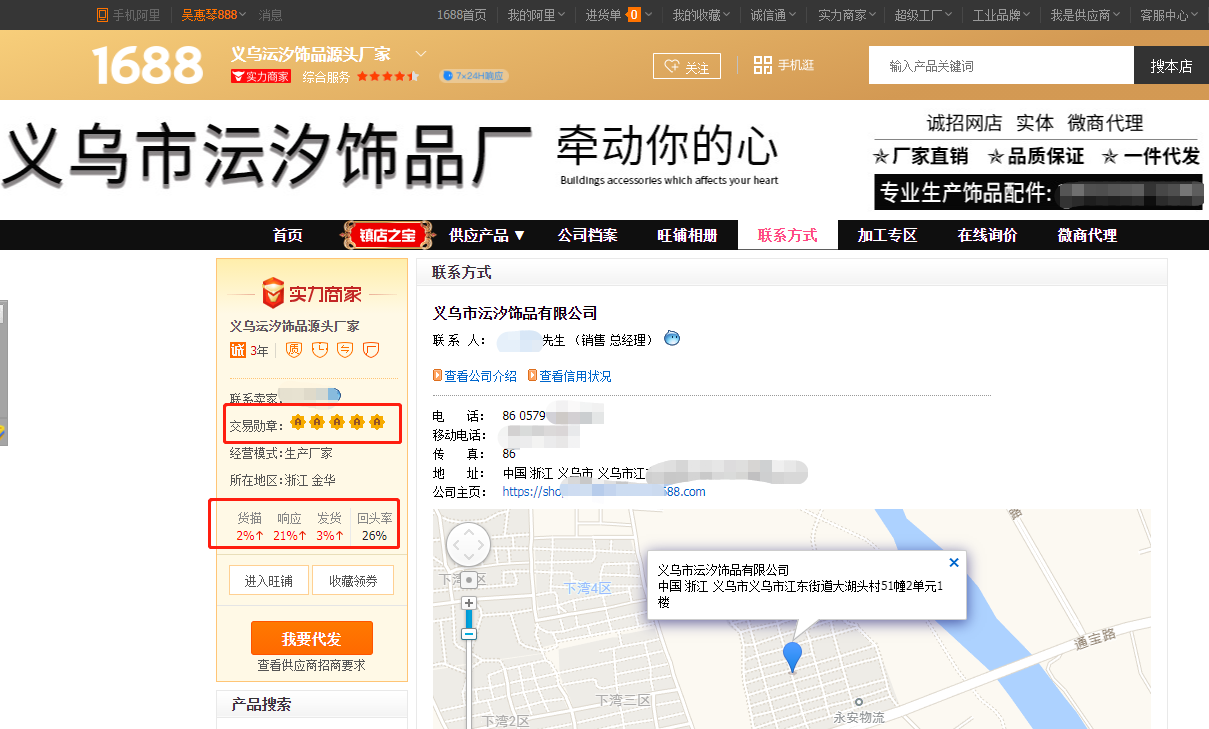Click the exchange-arrows shield badge
Image resolution: width=1209 pixels, height=729 pixels.
pyautogui.click(x=345, y=350)
